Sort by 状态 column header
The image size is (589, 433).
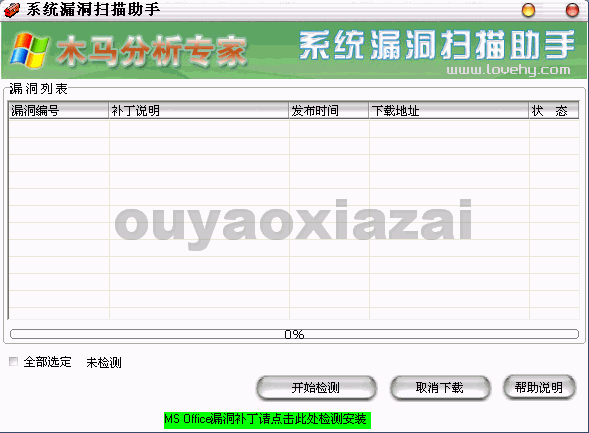tap(554, 111)
